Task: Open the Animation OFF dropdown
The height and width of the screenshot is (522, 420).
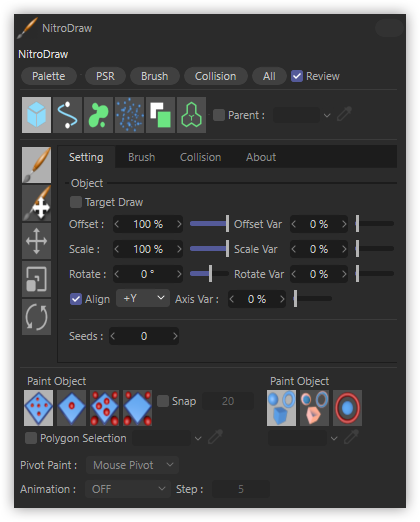Action: tap(128, 489)
